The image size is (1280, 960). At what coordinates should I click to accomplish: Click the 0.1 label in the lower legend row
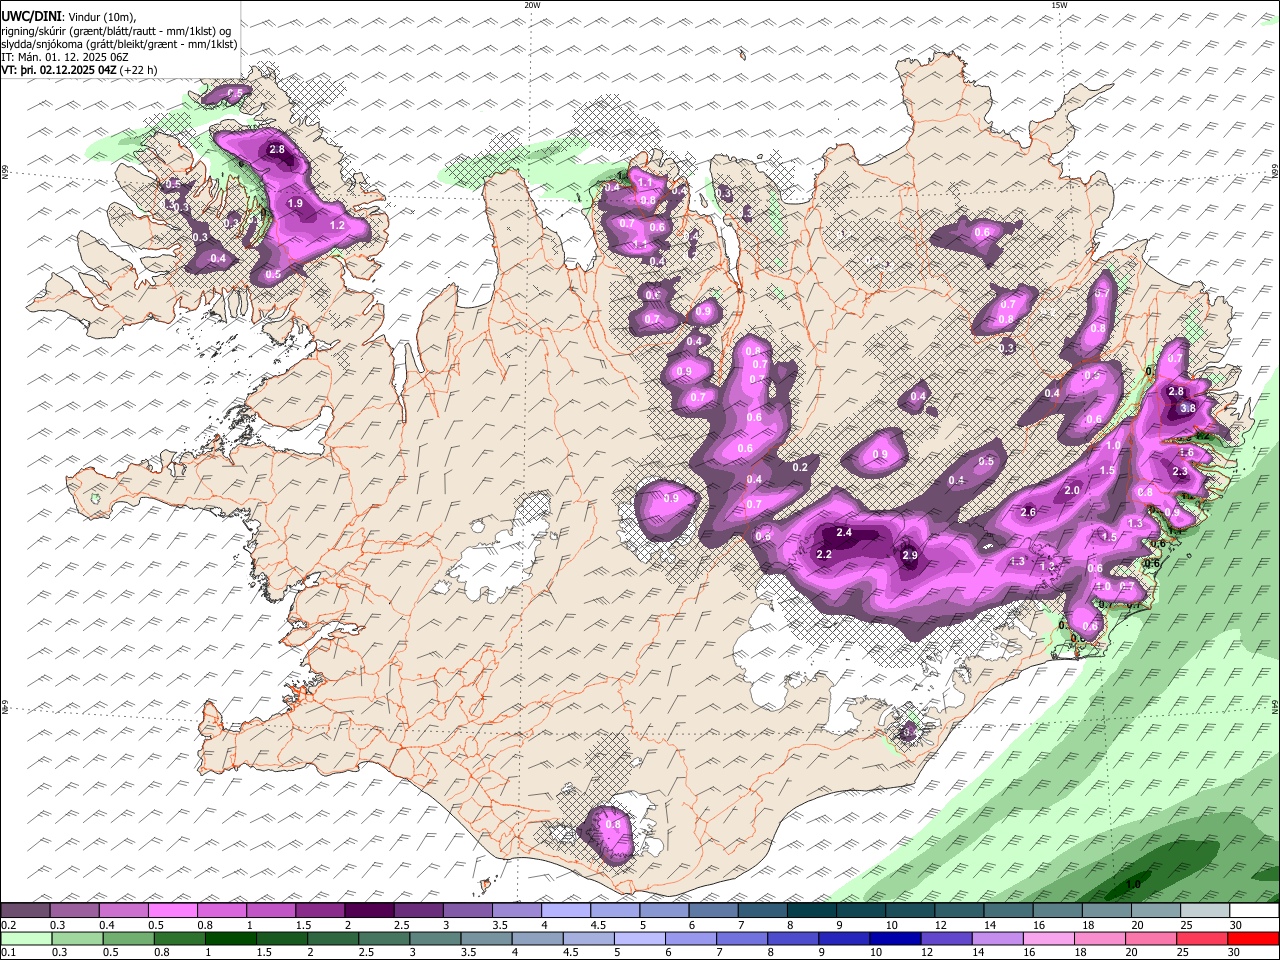[x=8, y=953]
